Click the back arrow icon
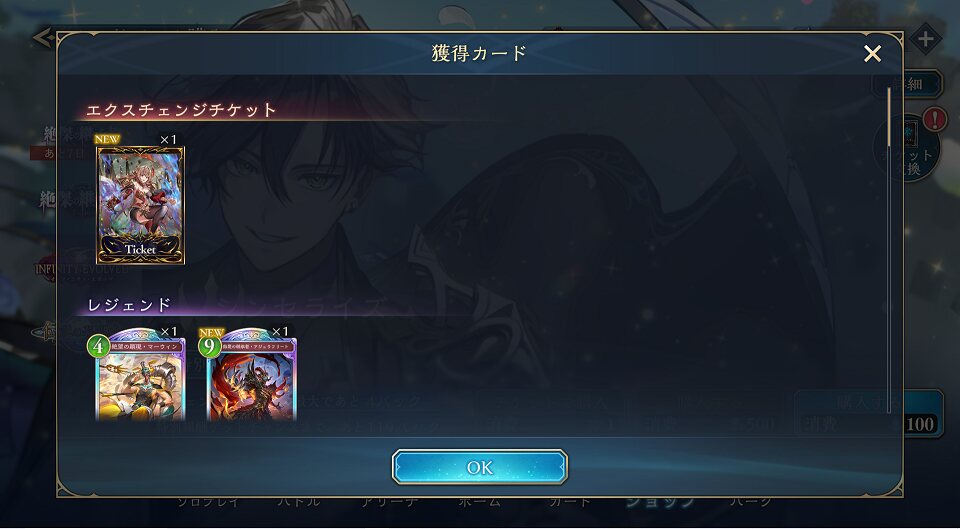The image size is (960, 529). pyautogui.click(x=43, y=37)
